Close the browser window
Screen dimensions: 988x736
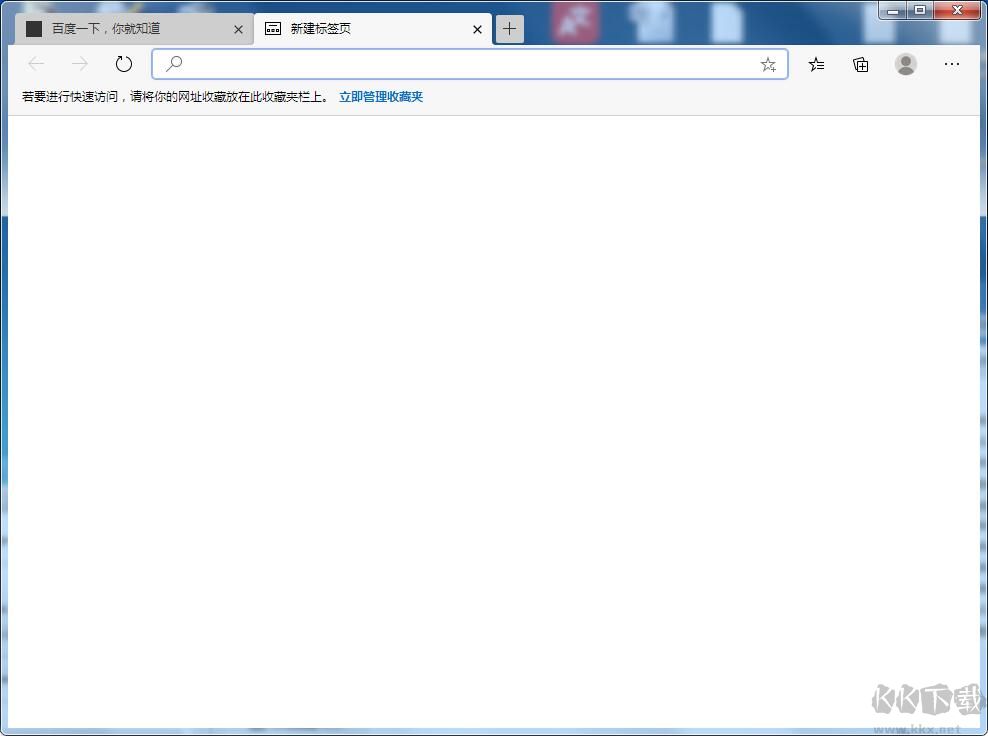click(957, 10)
